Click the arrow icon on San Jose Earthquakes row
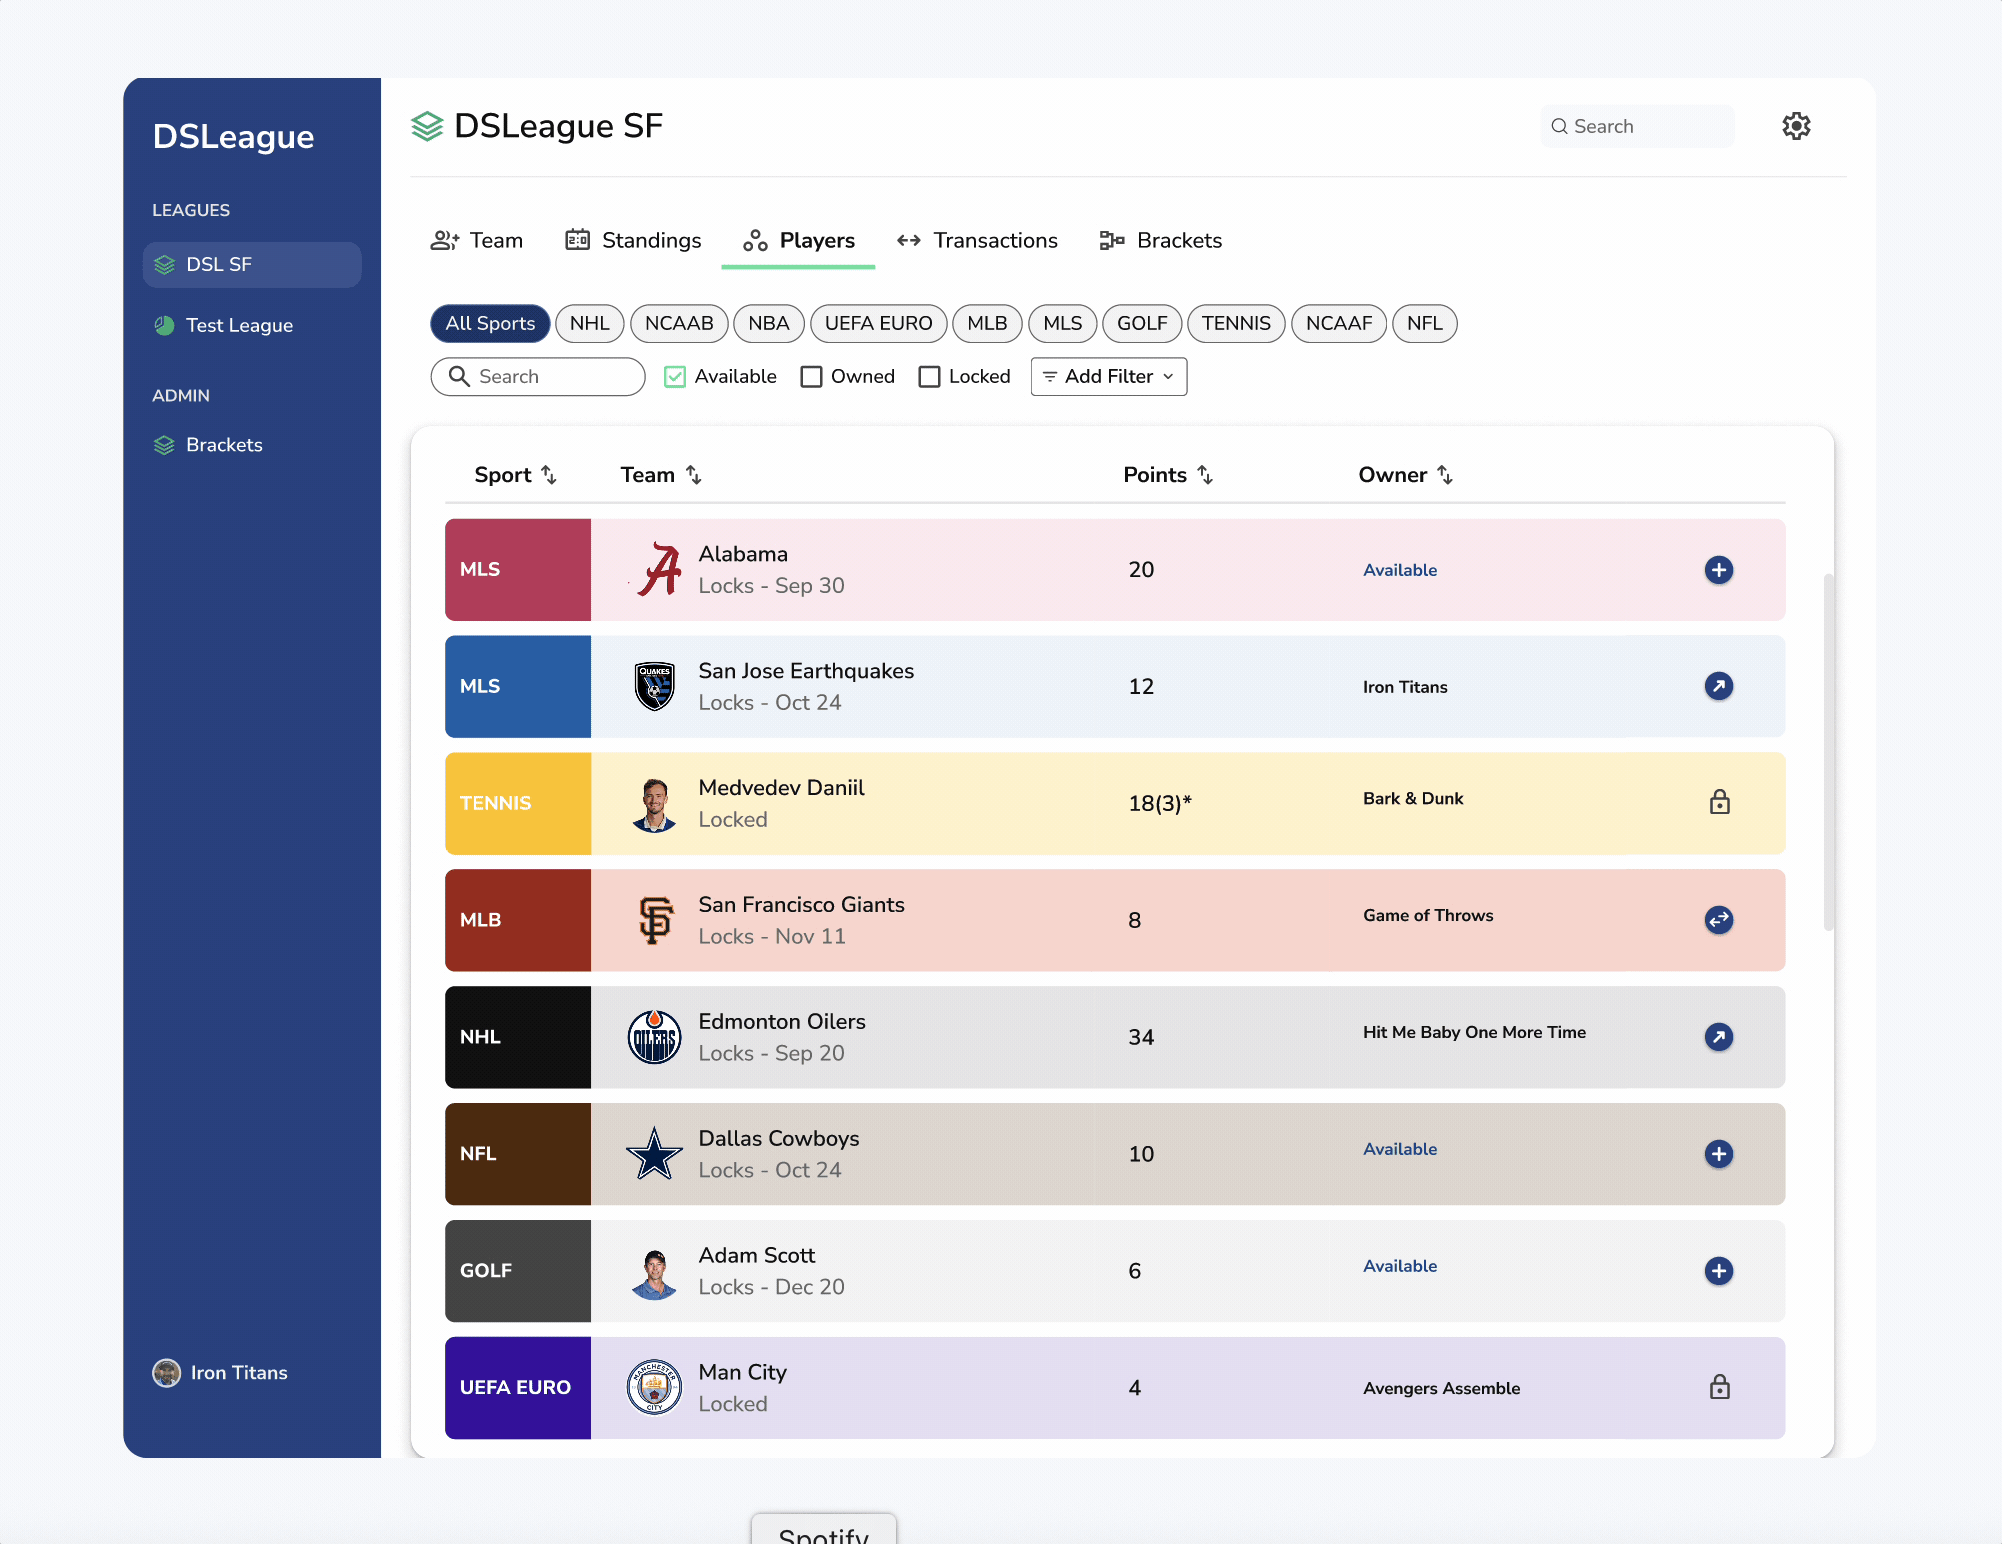Image resolution: width=2002 pixels, height=1544 pixels. tap(1718, 687)
